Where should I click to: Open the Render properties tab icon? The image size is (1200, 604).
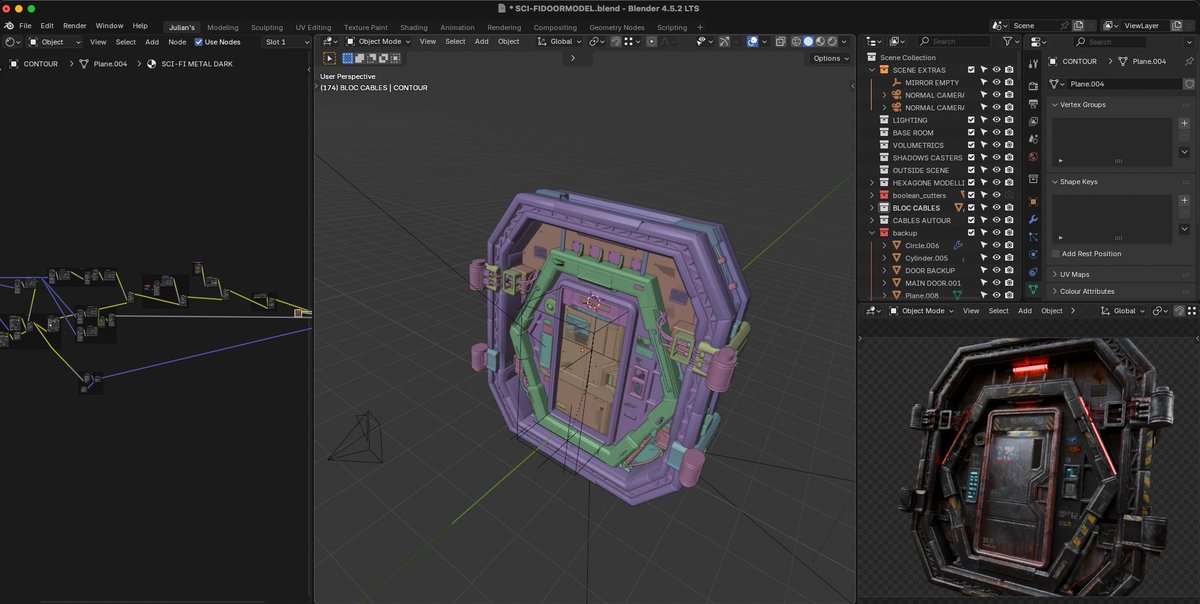(x=1033, y=86)
